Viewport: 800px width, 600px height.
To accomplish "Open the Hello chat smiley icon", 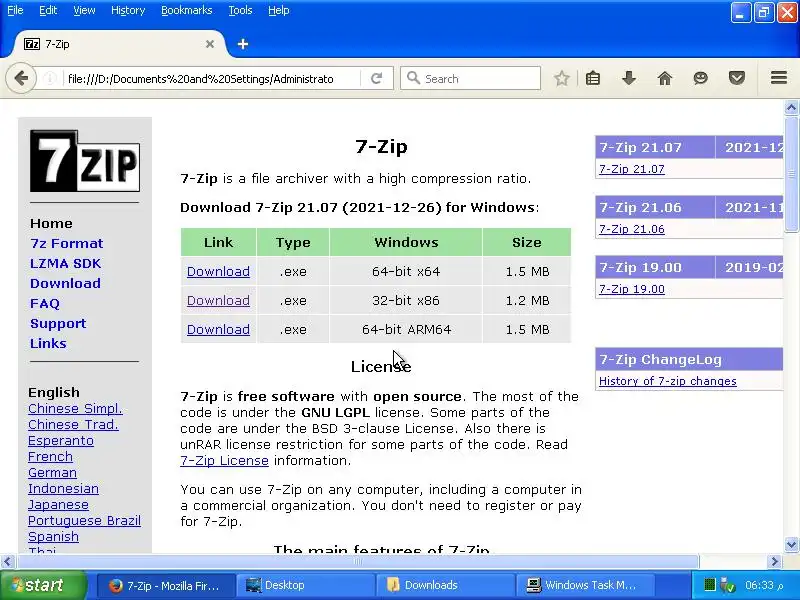I will pos(701,79).
